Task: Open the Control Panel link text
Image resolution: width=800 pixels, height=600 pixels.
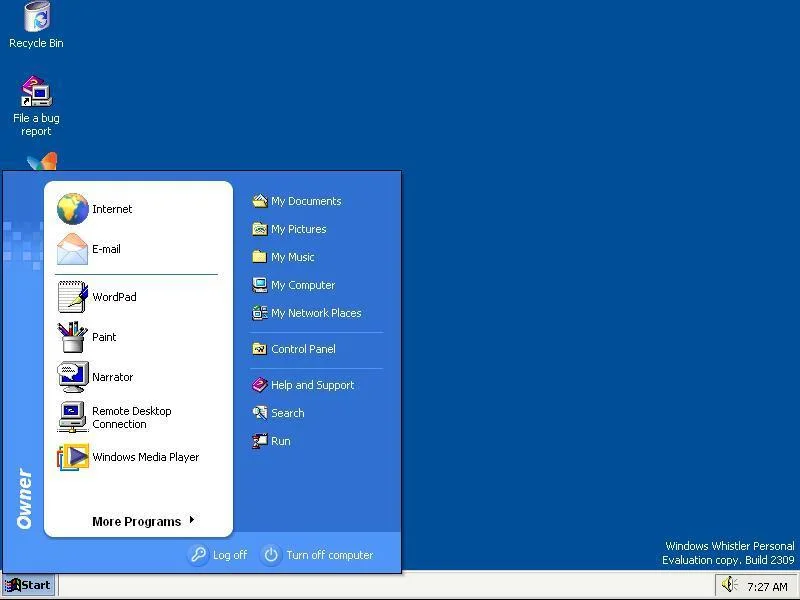Action: 303,349
